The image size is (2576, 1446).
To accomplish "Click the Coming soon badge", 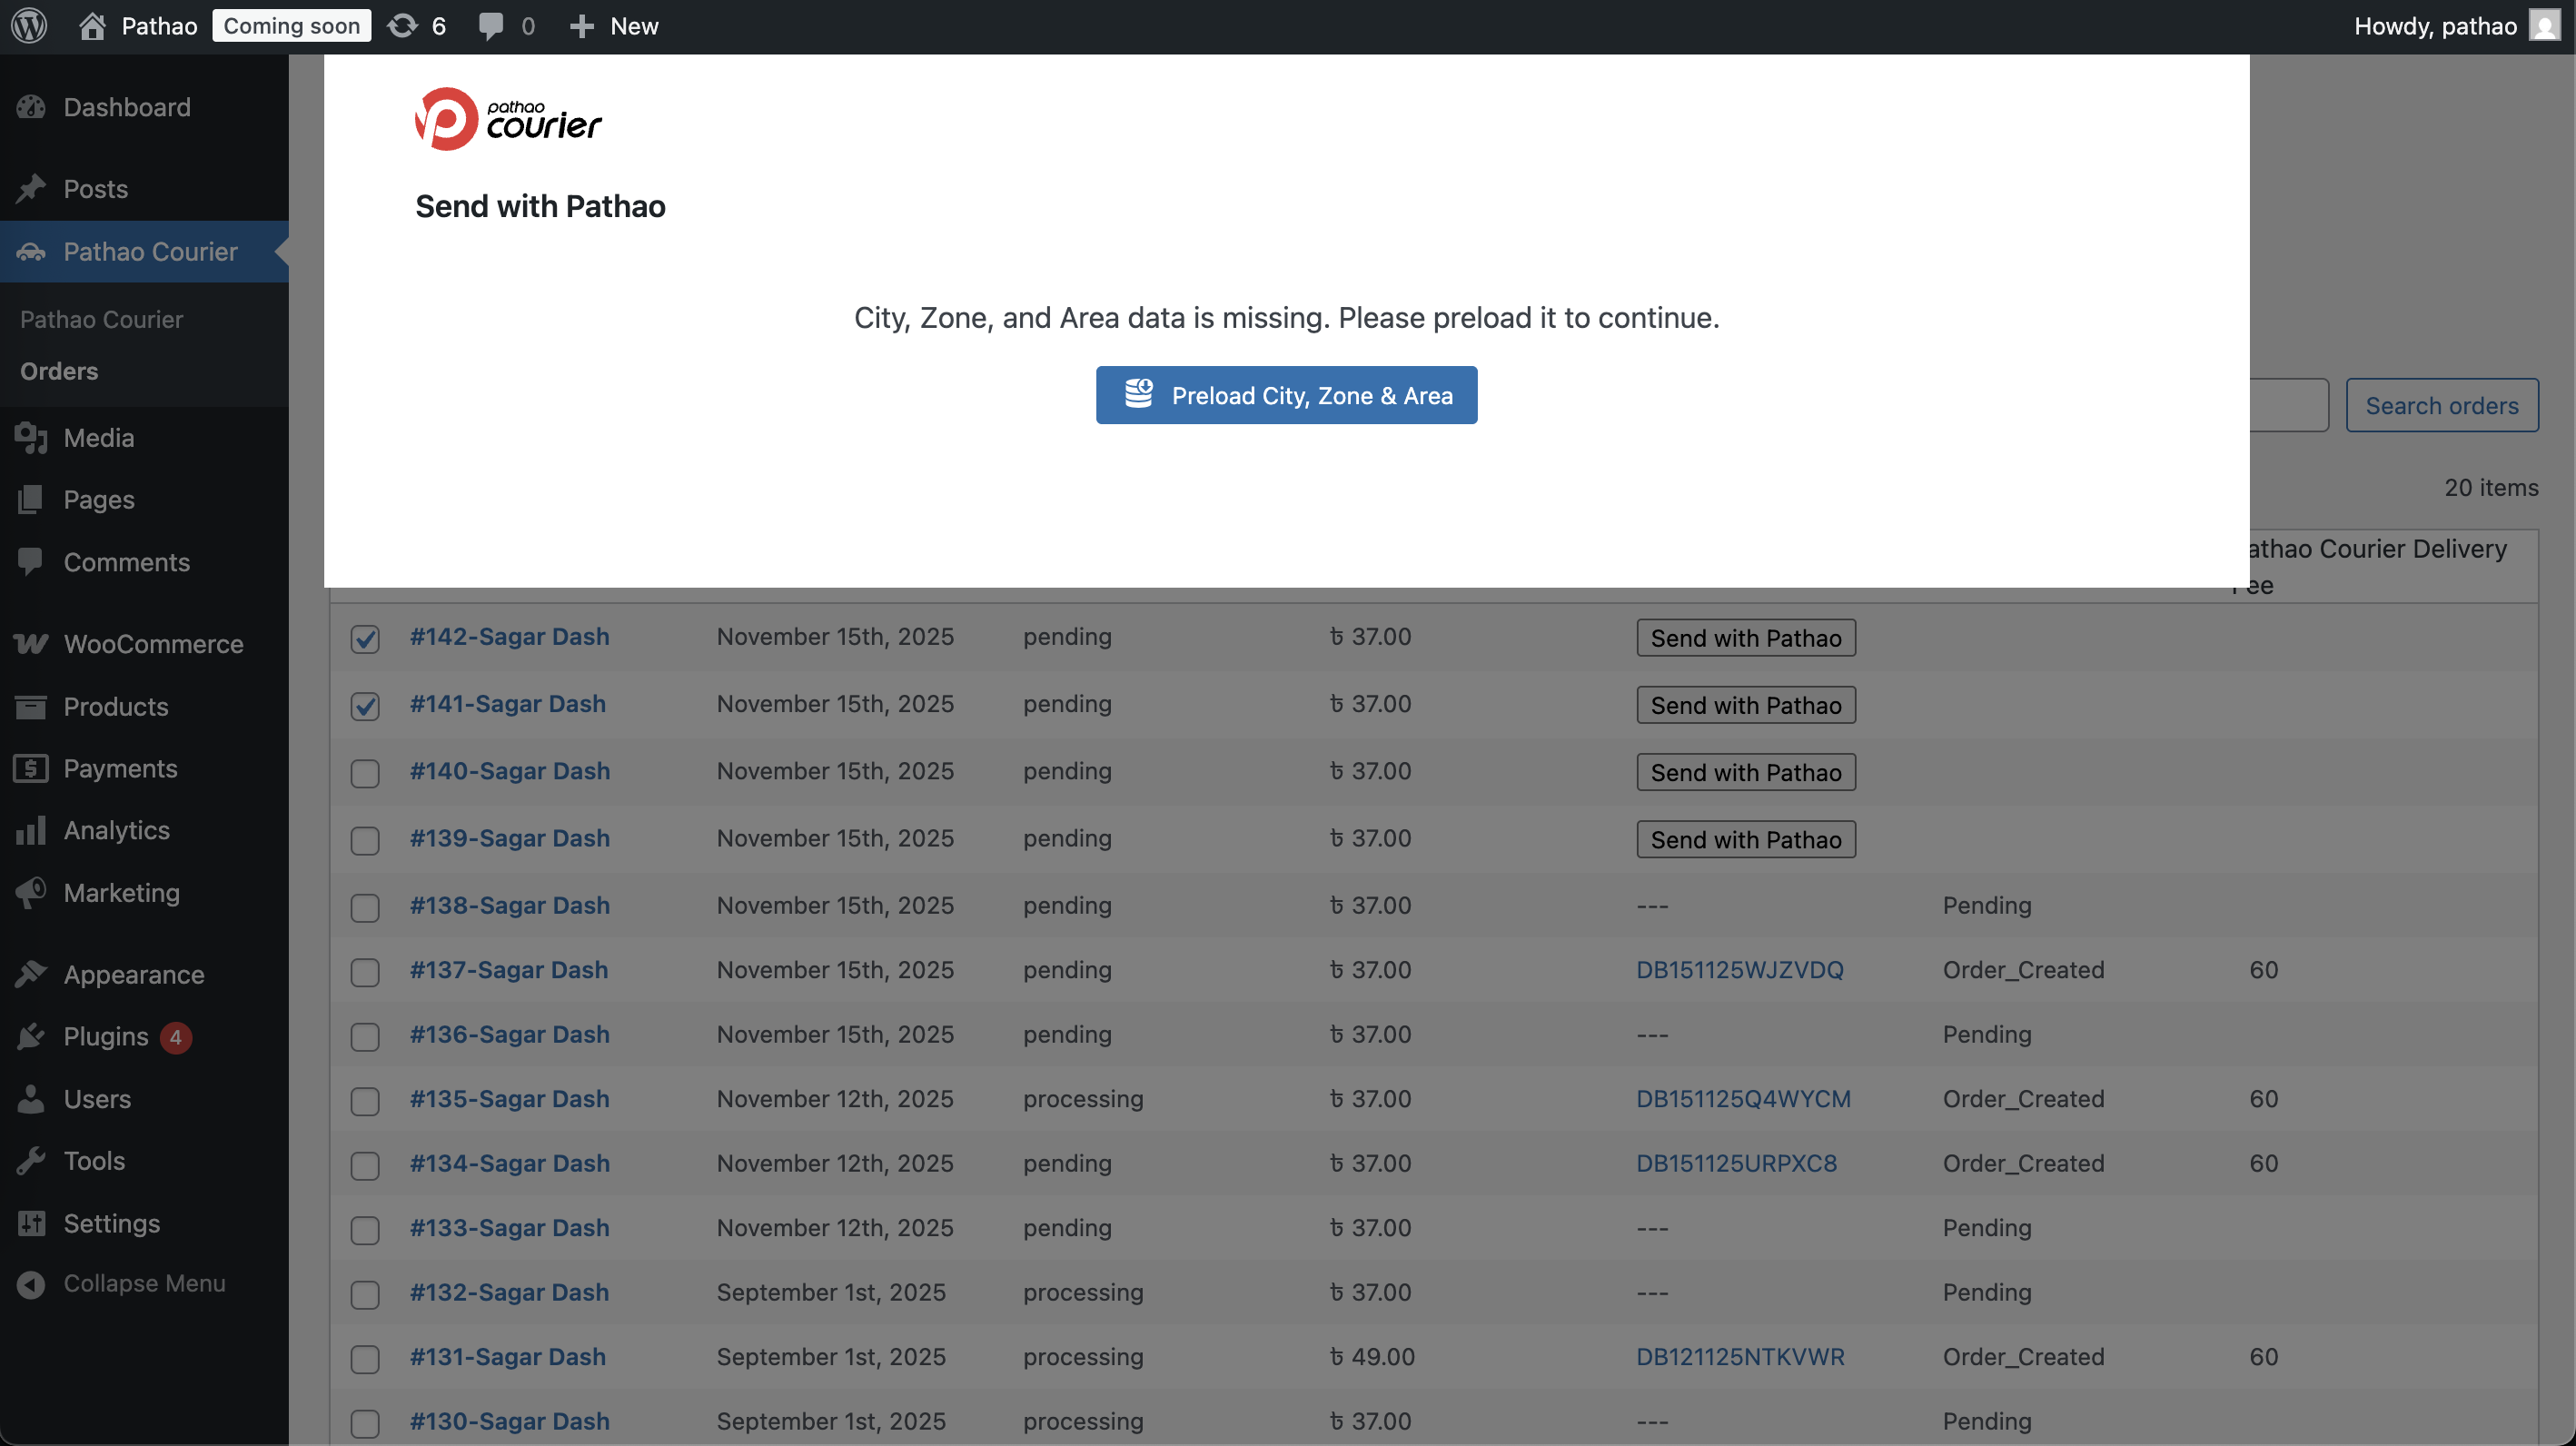I will pyautogui.click(x=291, y=26).
